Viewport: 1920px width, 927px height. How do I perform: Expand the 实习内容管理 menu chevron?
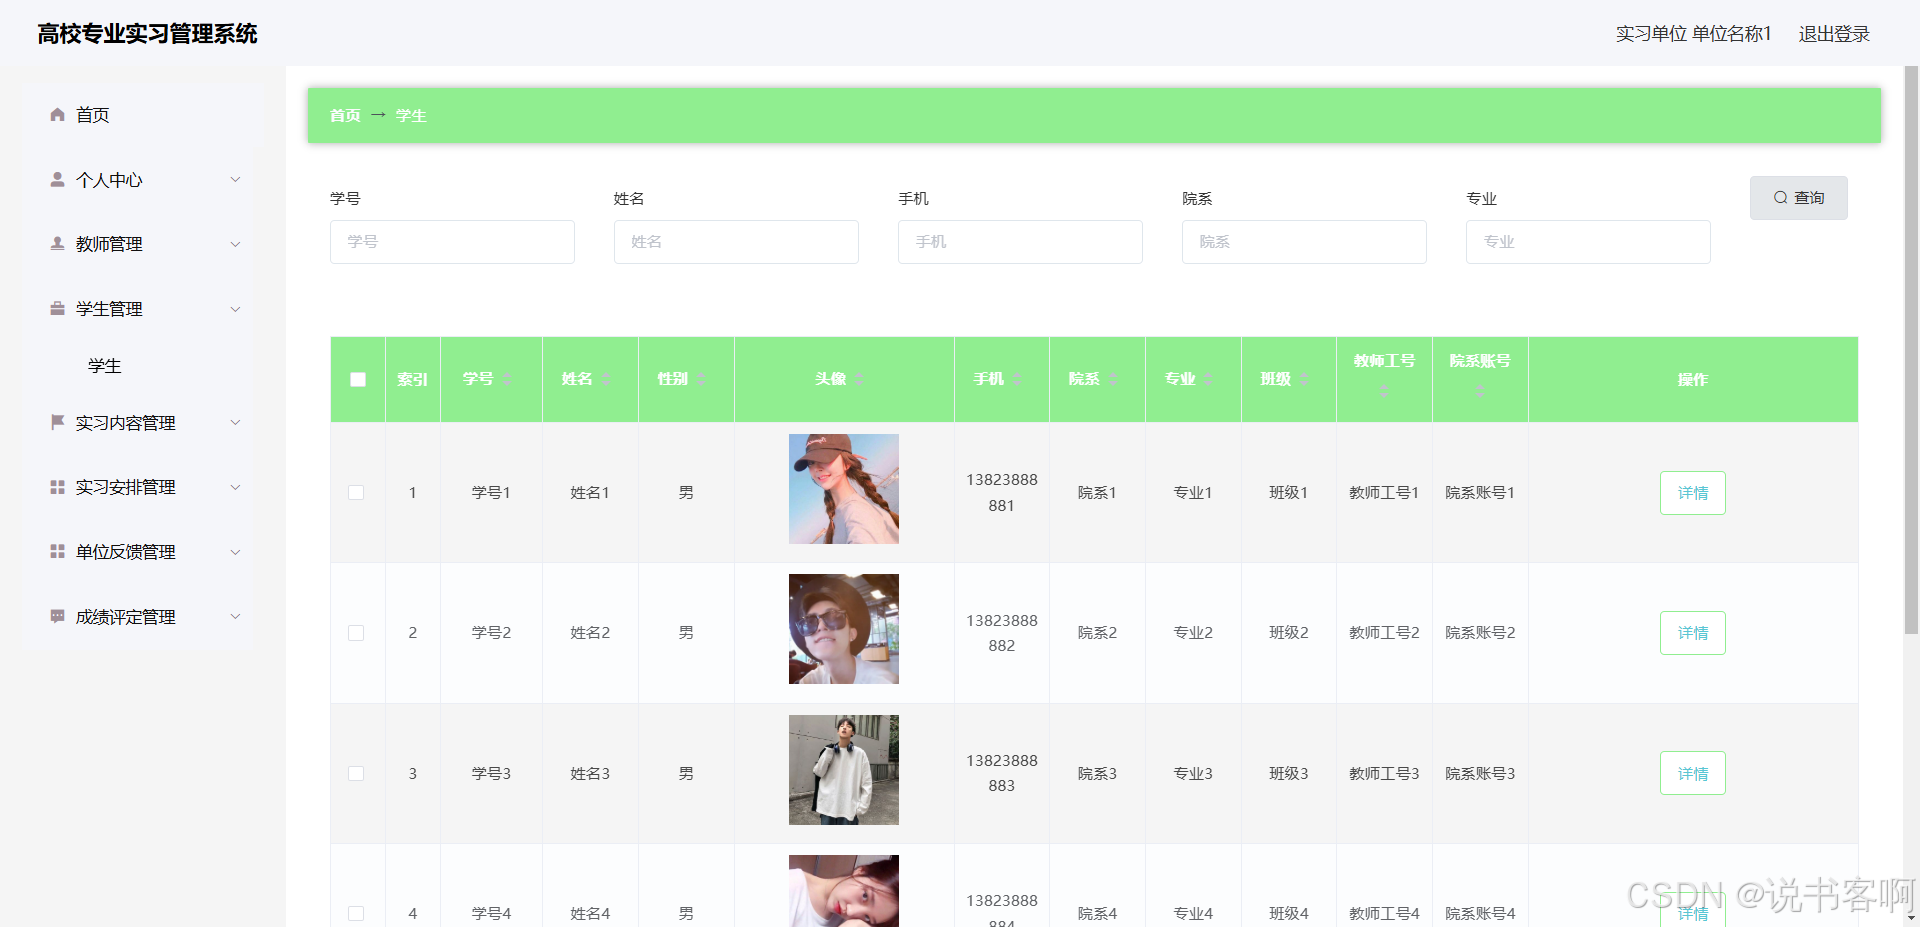coord(235,423)
